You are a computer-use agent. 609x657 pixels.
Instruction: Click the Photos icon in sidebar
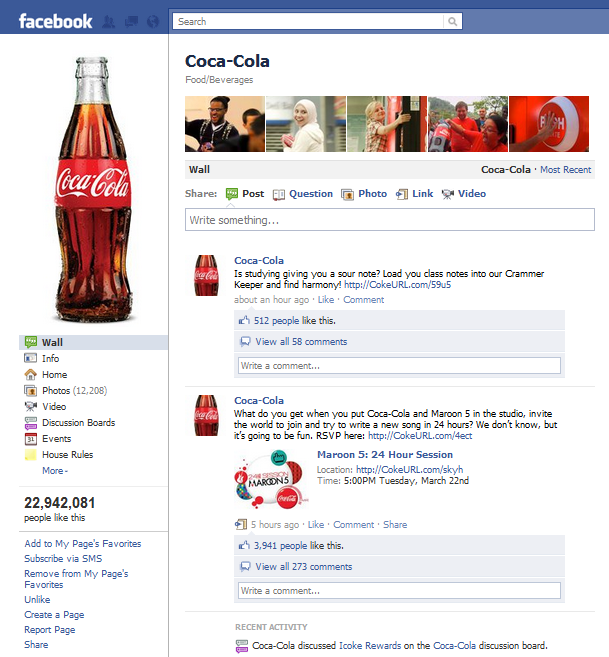coord(31,391)
